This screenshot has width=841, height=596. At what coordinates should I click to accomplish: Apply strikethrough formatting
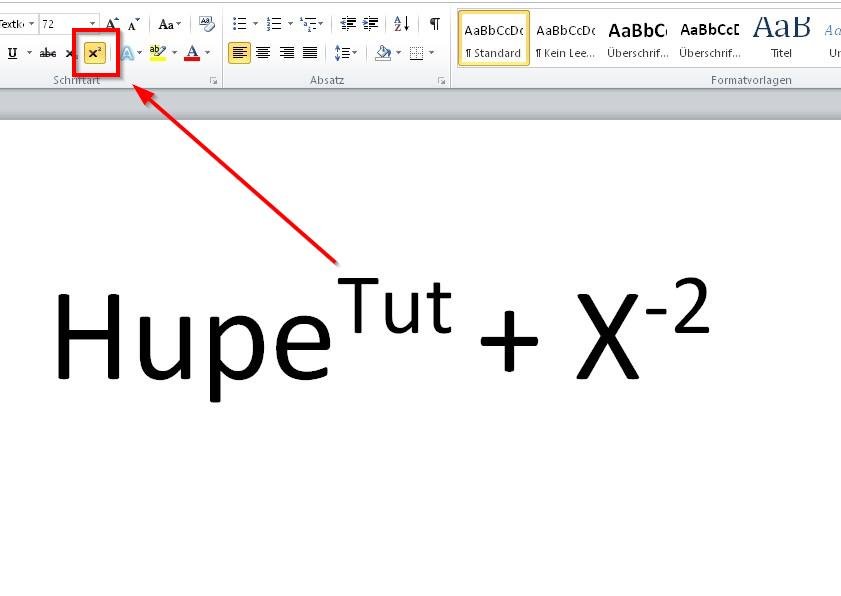[46, 53]
